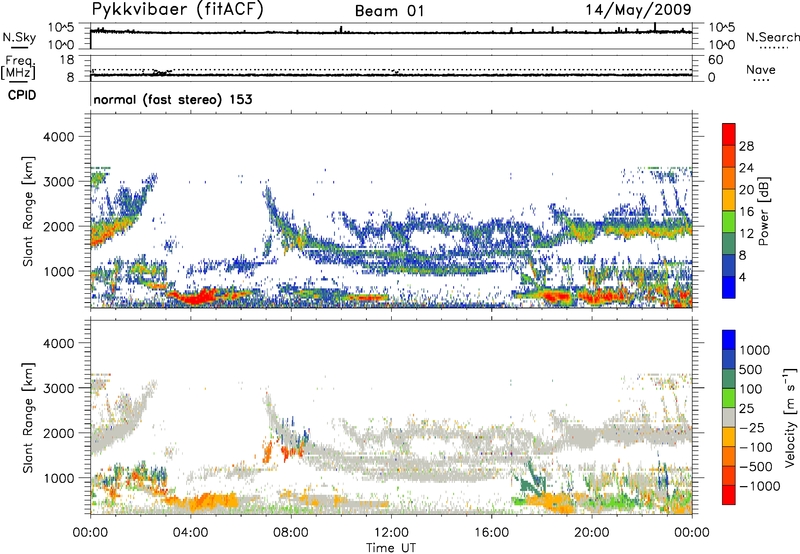This screenshot has height=554, width=800.
Task: Click the 4 tick on the Power scale
Action: 743,277
